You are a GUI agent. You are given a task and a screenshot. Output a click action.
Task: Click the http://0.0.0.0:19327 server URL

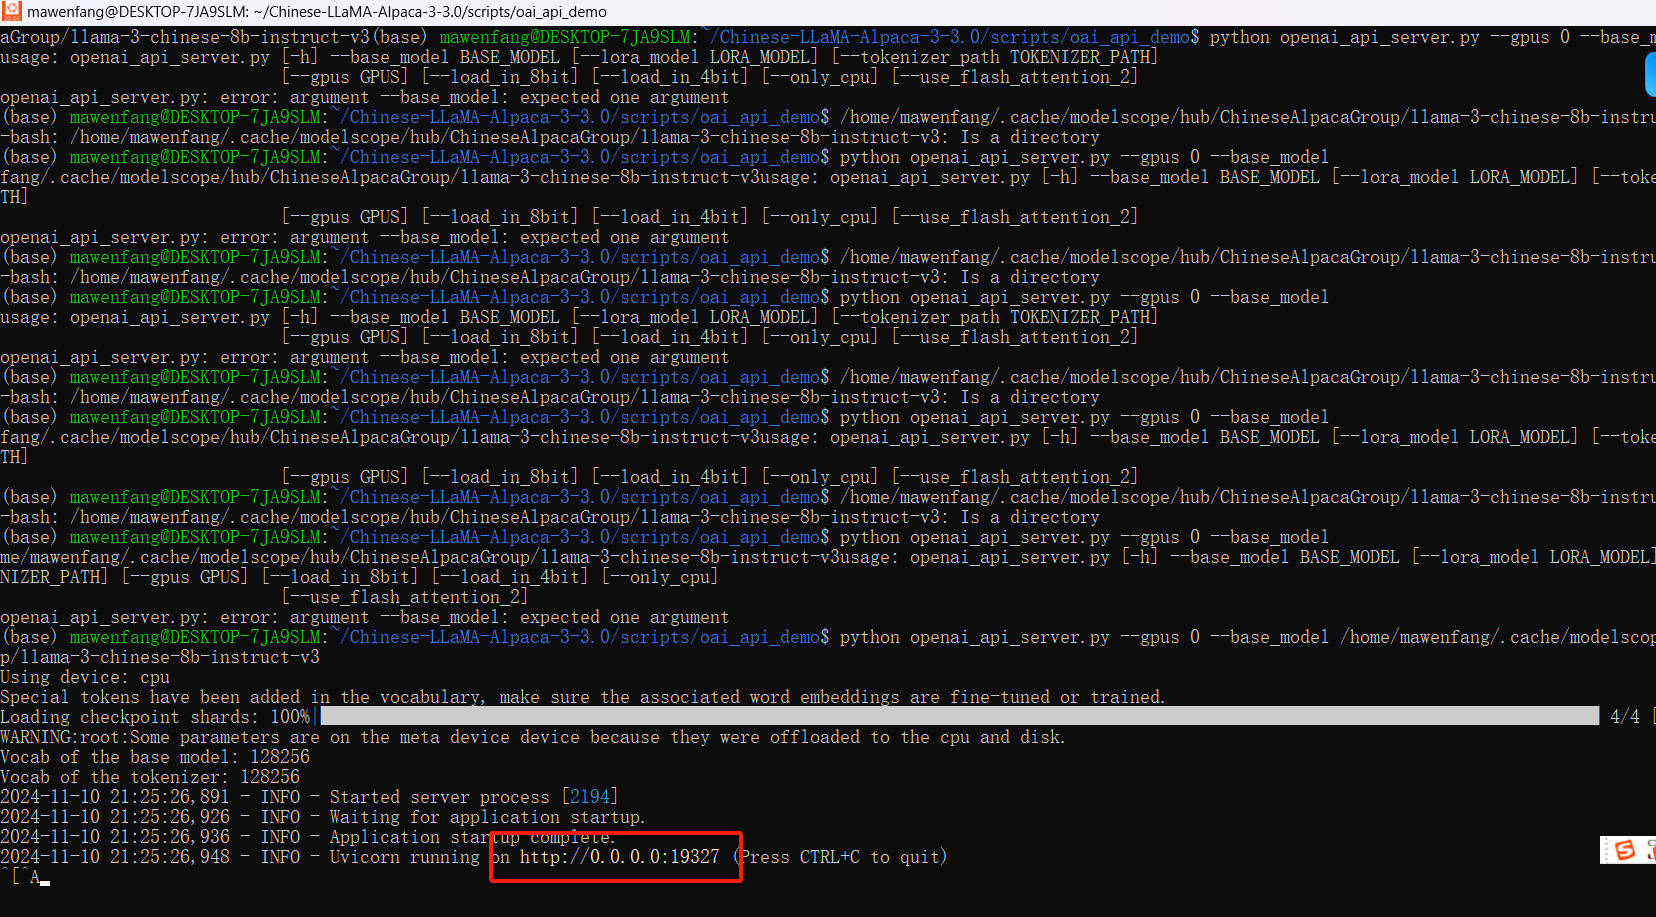pos(619,857)
